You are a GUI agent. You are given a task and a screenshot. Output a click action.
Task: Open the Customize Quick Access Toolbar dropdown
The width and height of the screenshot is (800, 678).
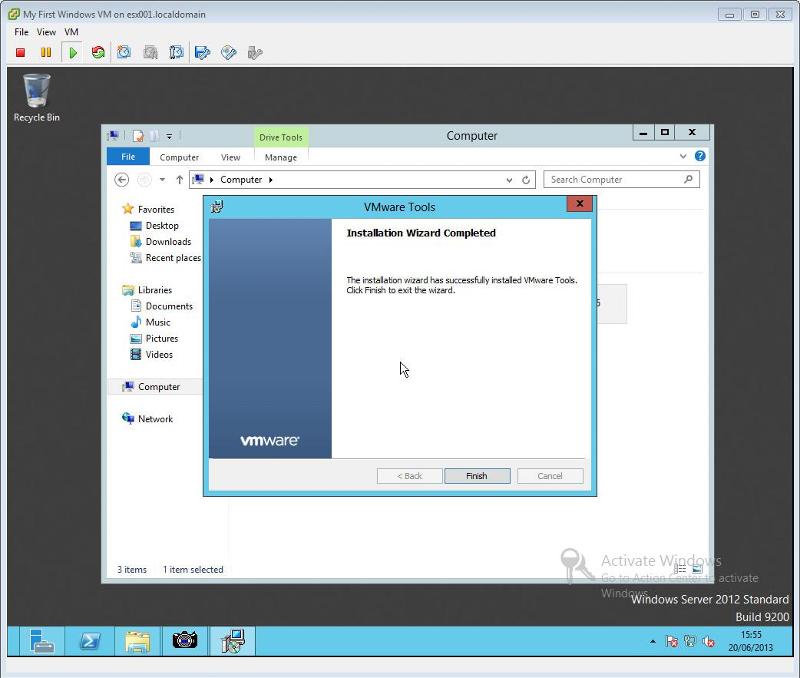(169, 136)
